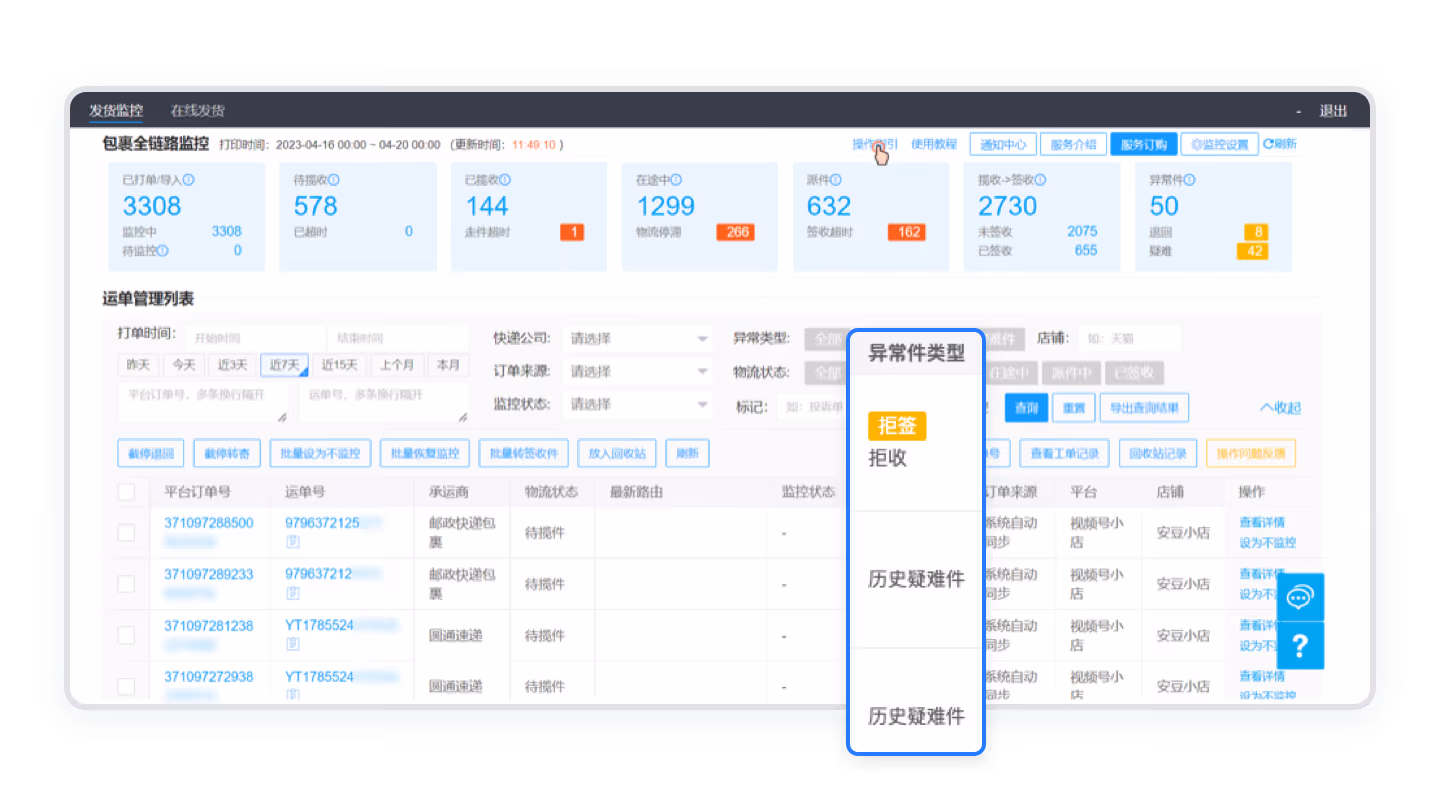Open the chat support bubble icon

coord(1299,598)
